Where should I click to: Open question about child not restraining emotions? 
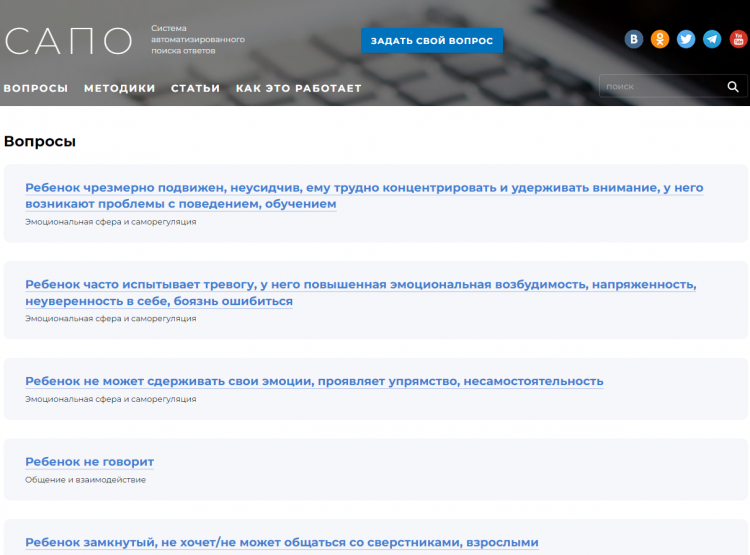[314, 381]
